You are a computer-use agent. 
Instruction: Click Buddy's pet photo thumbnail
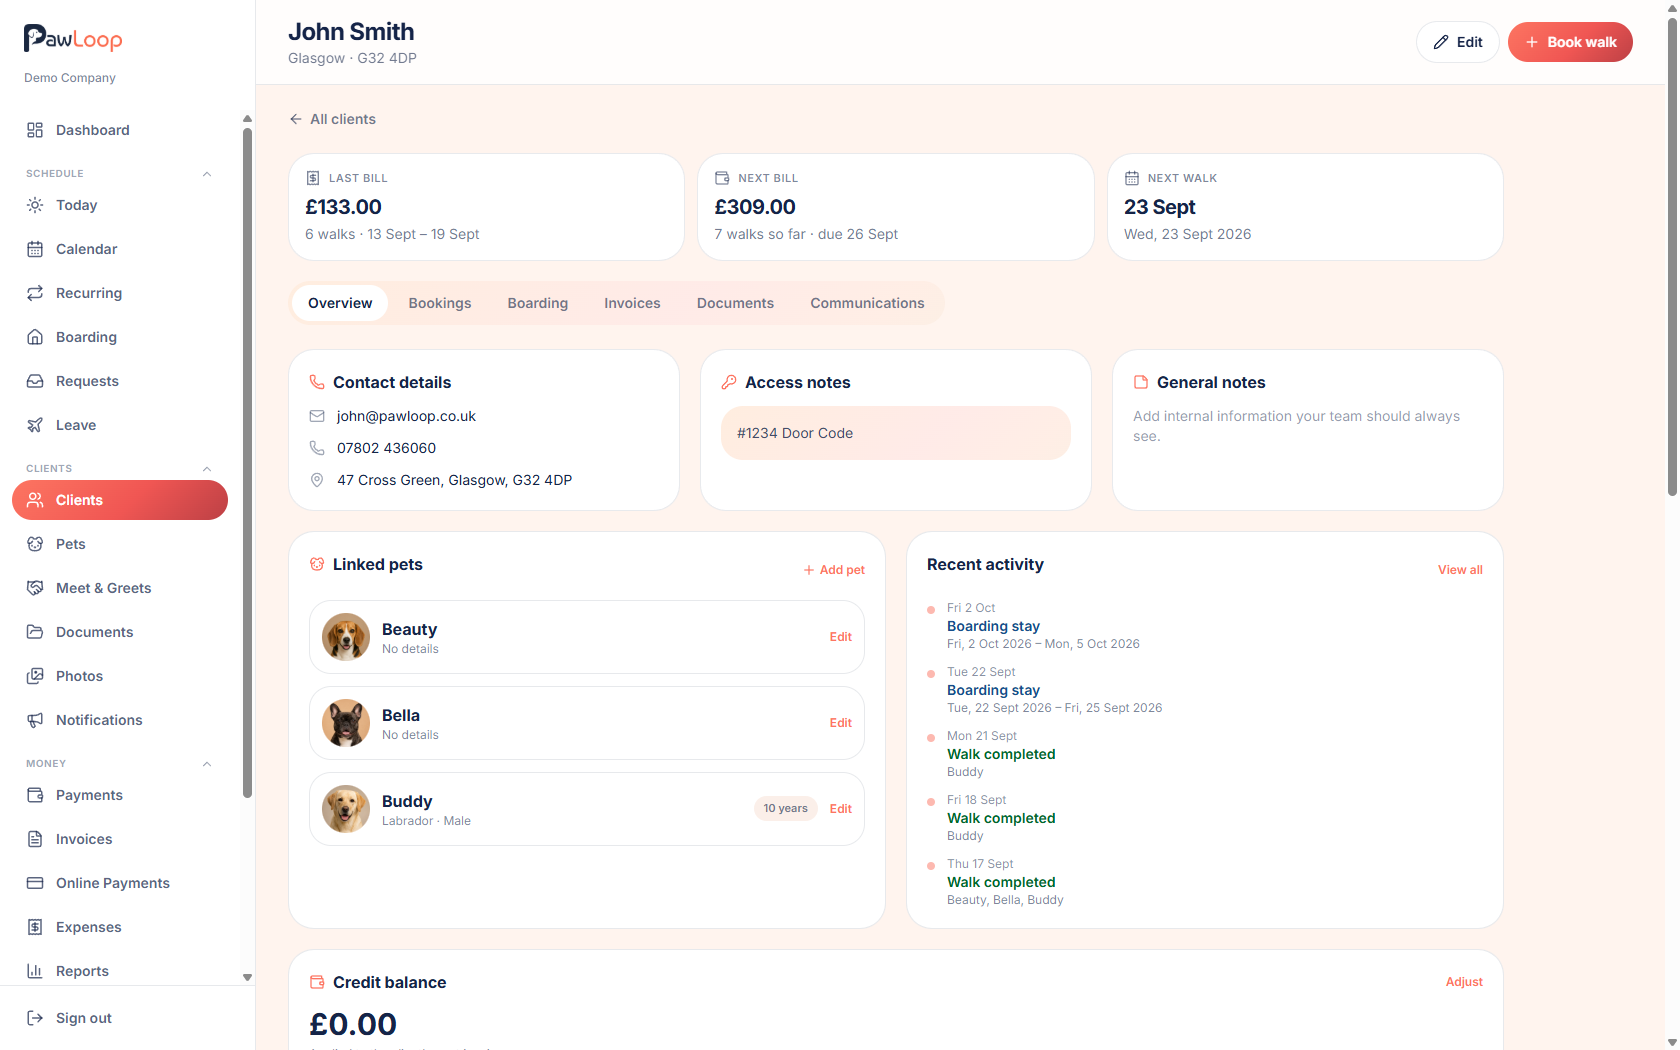tap(346, 809)
